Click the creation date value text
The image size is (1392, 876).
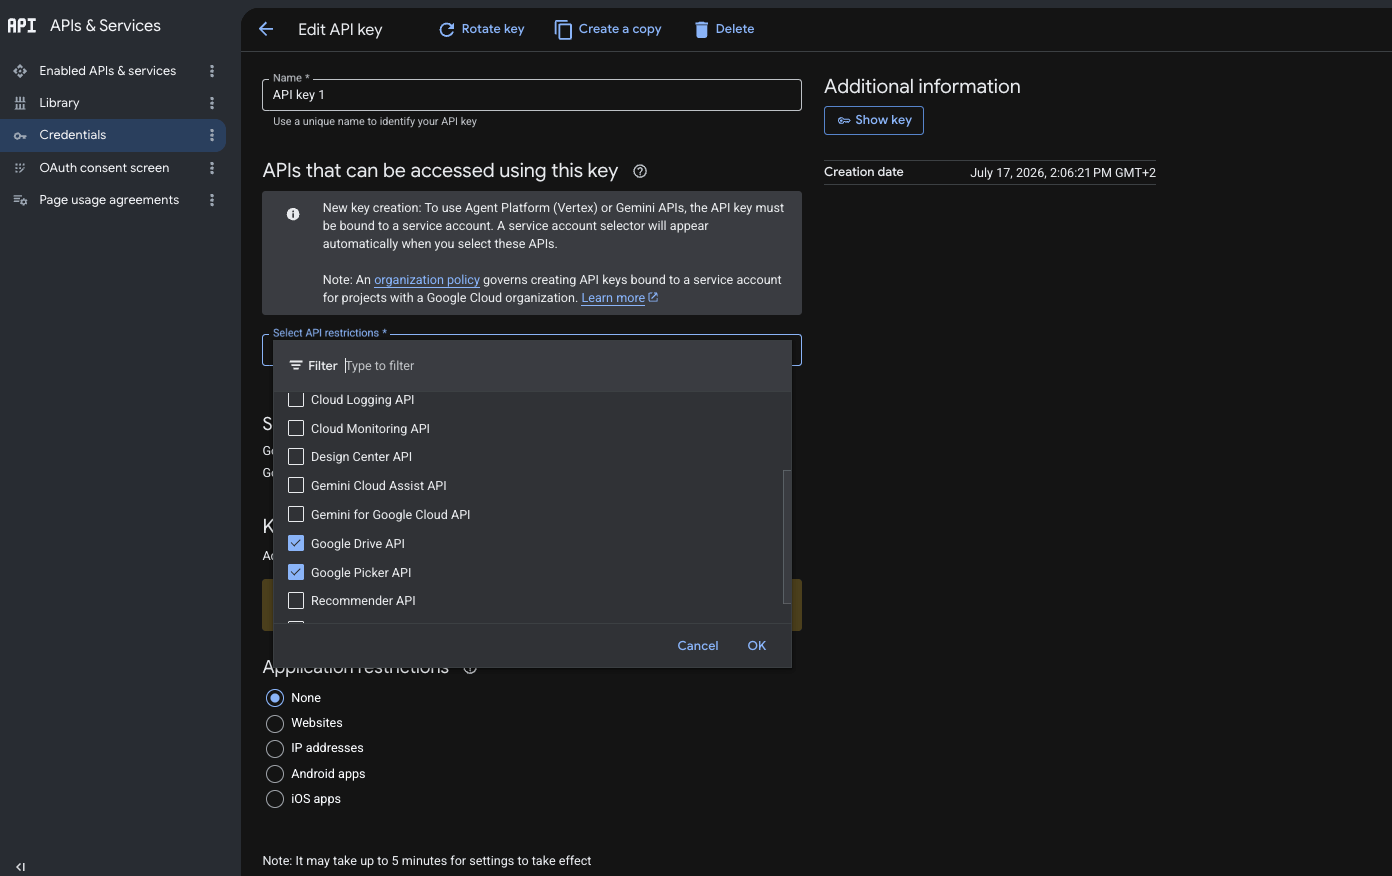click(x=1063, y=173)
